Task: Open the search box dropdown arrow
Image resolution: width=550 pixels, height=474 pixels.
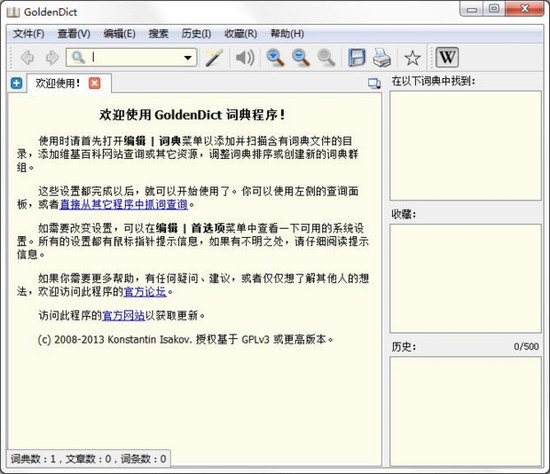Action: 188,58
